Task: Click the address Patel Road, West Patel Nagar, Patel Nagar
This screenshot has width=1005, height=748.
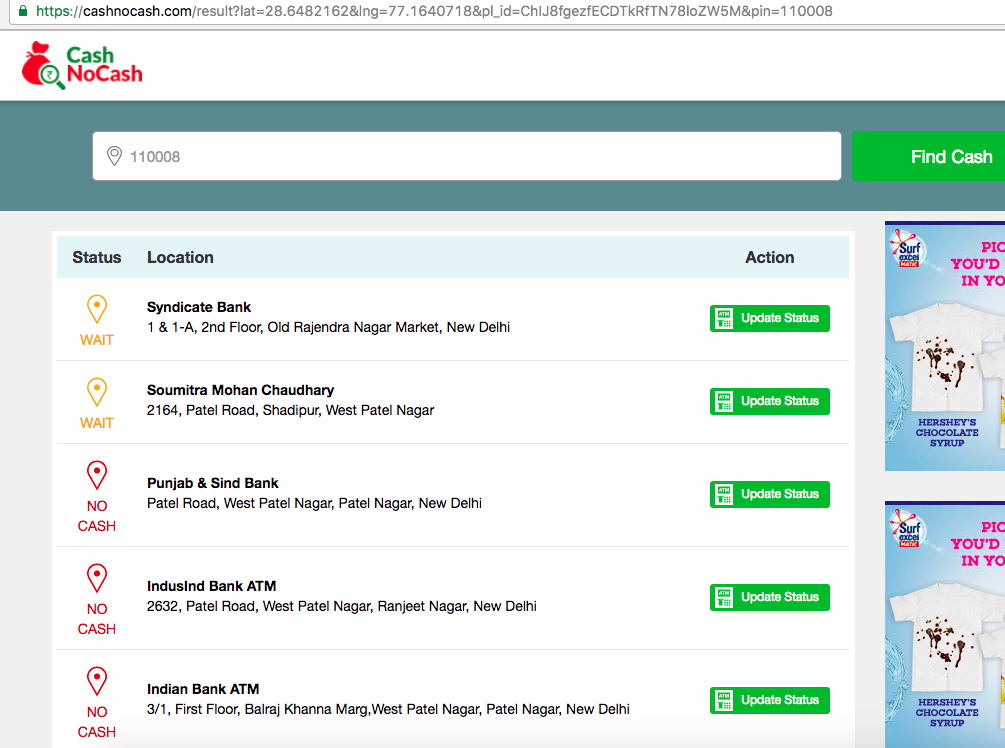Action: [x=314, y=504]
